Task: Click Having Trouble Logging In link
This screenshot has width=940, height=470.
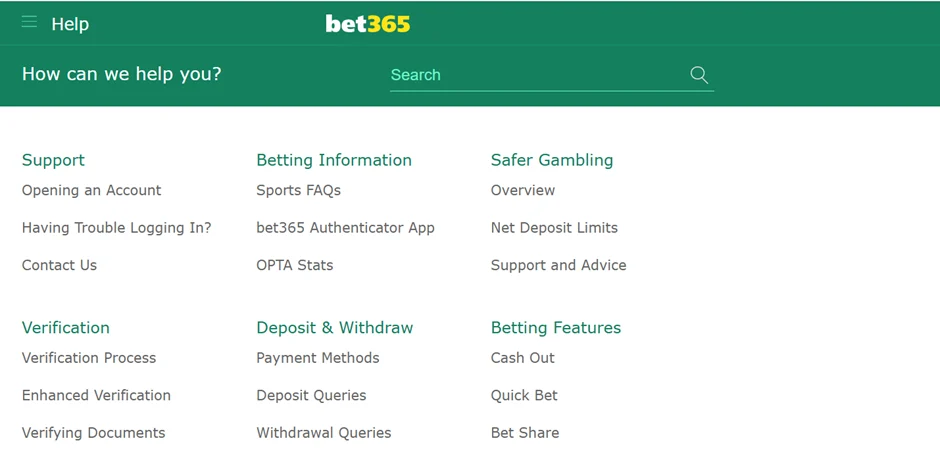Action: tap(117, 228)
